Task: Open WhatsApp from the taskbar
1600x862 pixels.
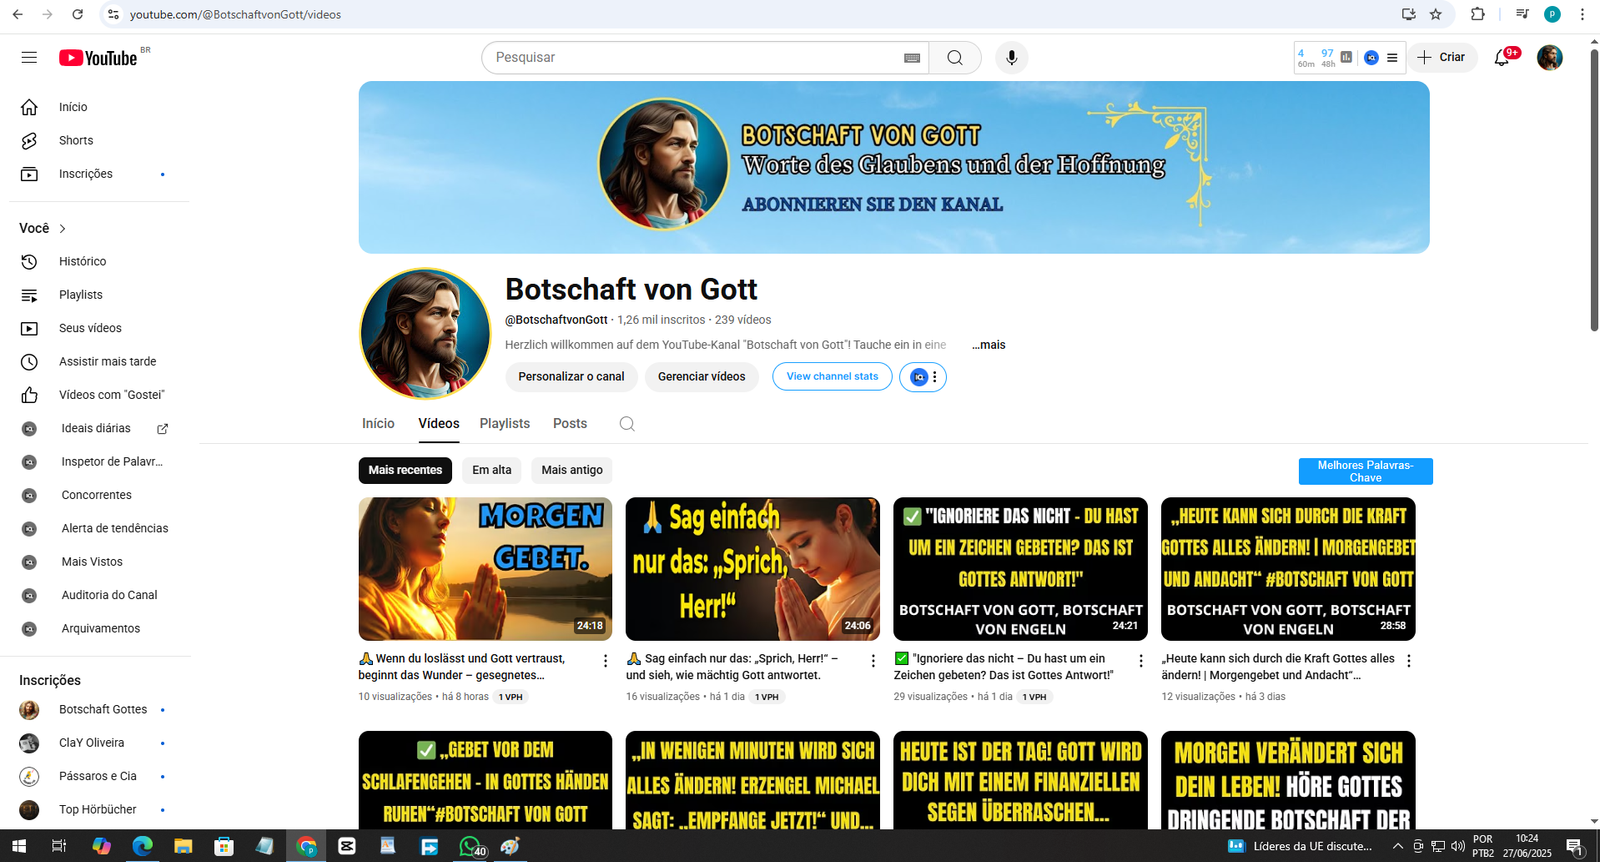Action: [x=470, y=846]
